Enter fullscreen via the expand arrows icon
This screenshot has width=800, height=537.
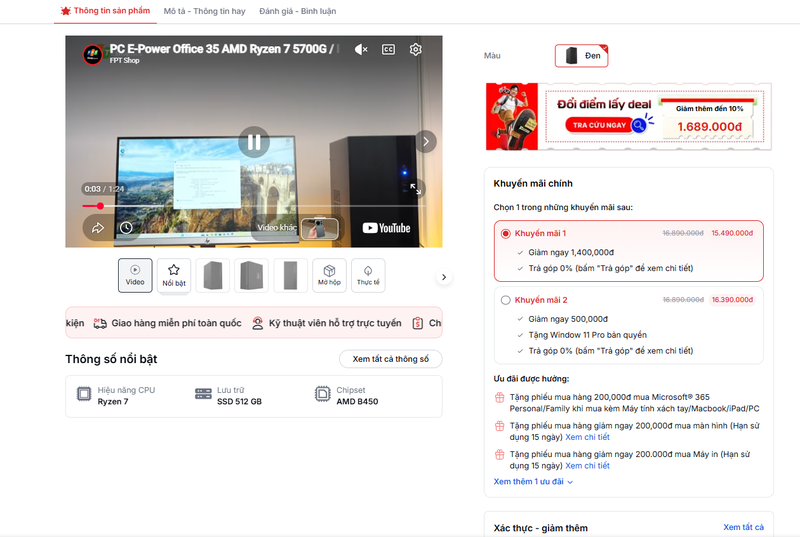coord(415,189)
